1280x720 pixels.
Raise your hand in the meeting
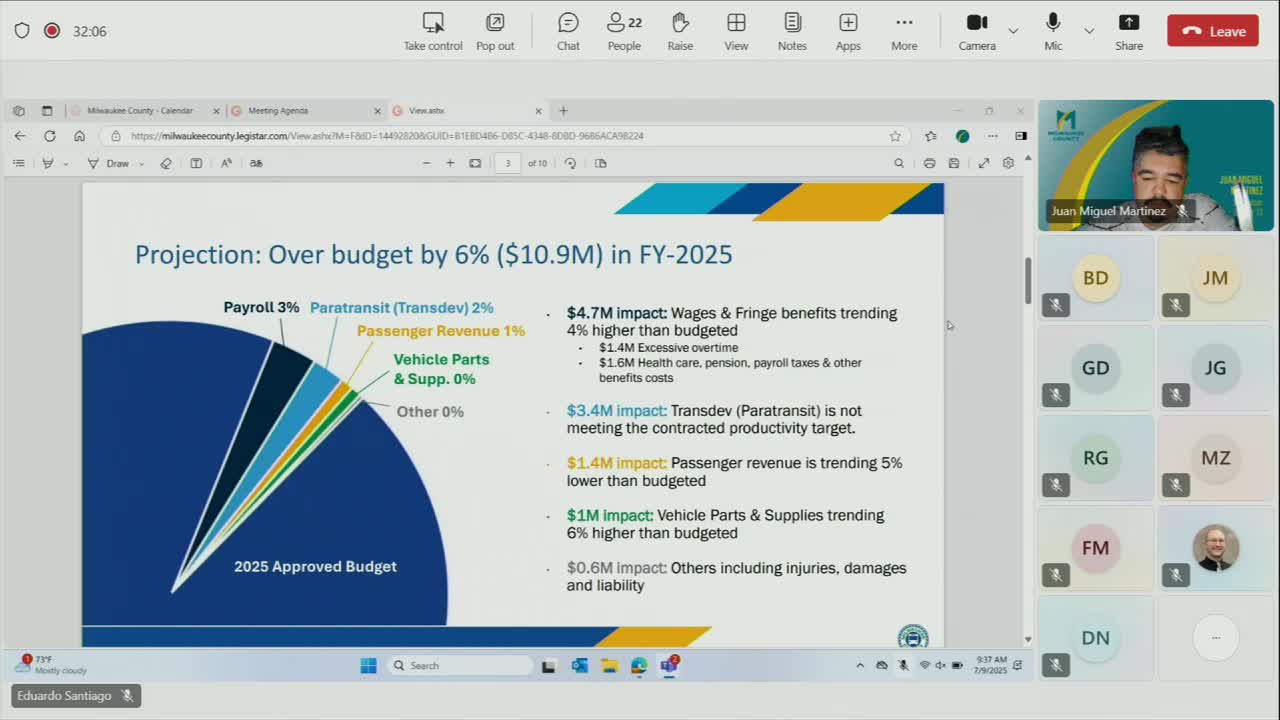(680, 32)
